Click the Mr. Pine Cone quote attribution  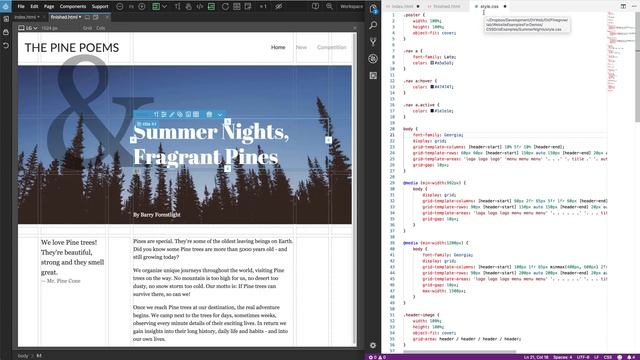coord(61,281)
